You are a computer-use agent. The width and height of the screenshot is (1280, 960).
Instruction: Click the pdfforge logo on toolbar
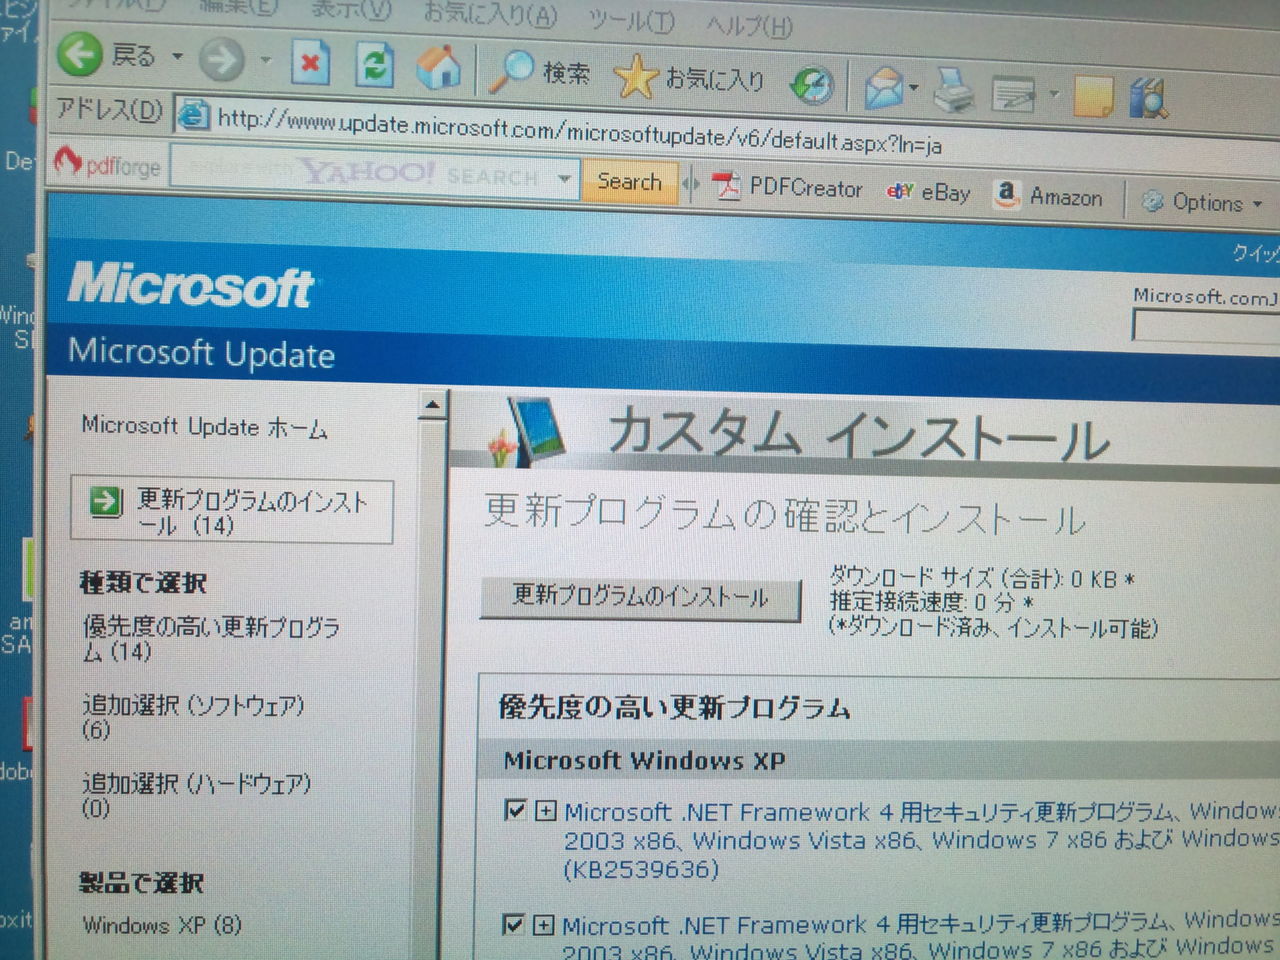107,163
